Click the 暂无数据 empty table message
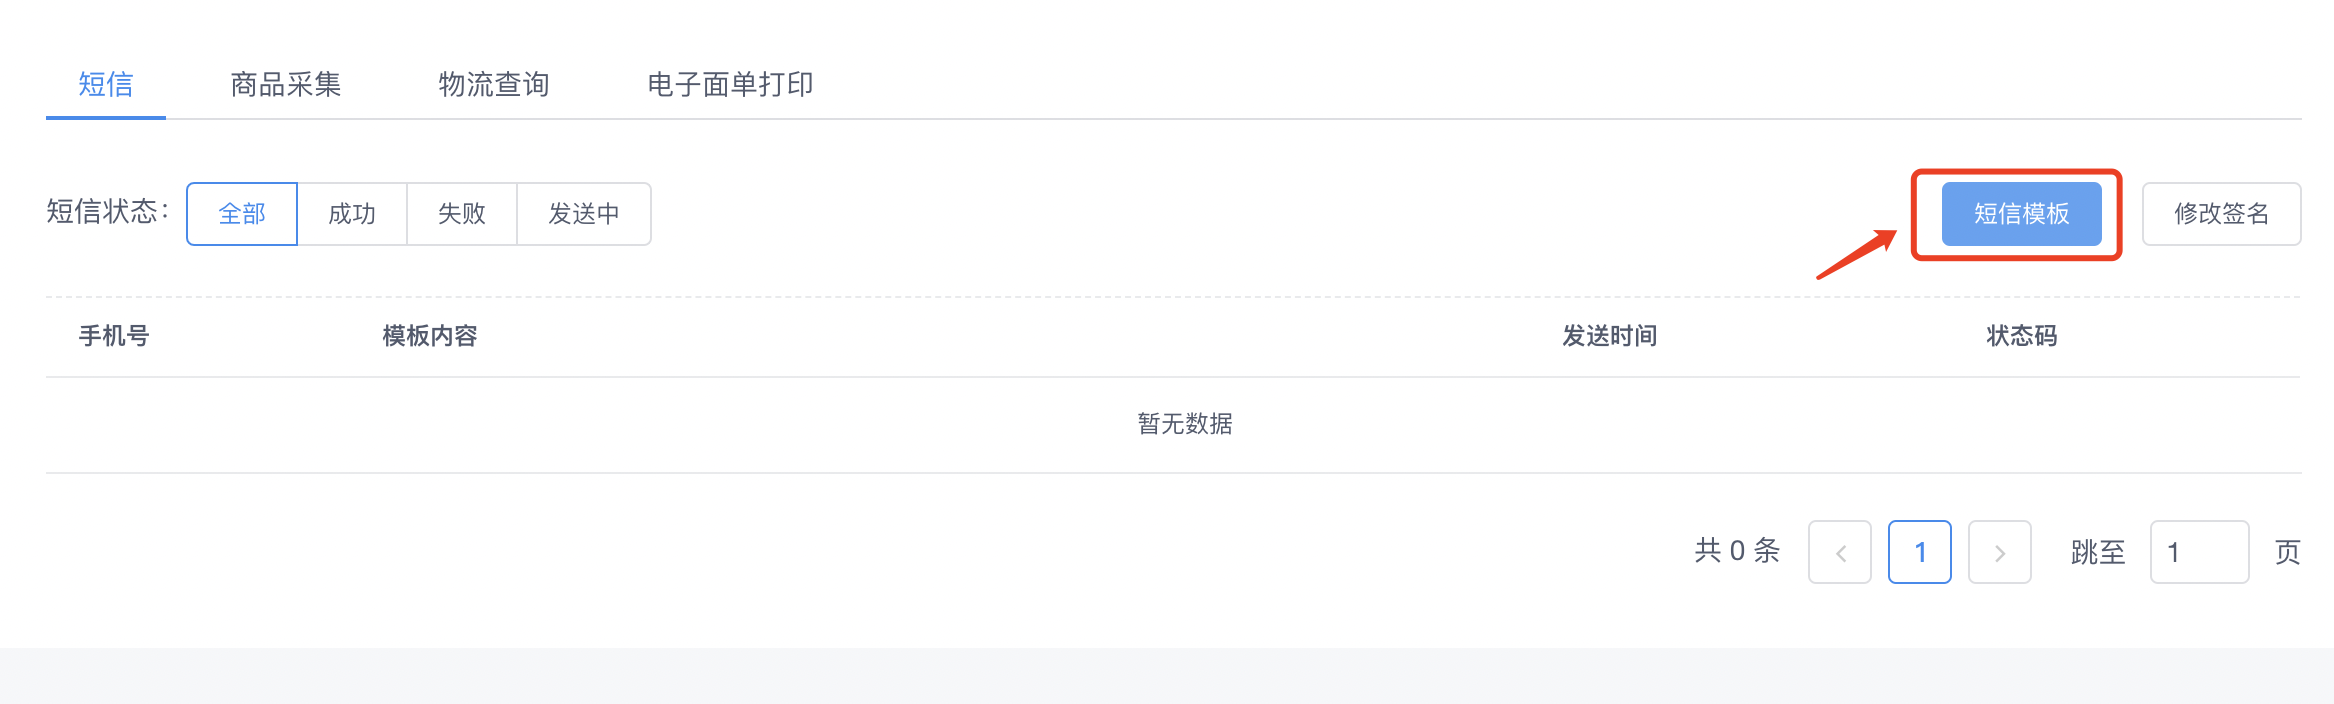 coord(1185,424)
